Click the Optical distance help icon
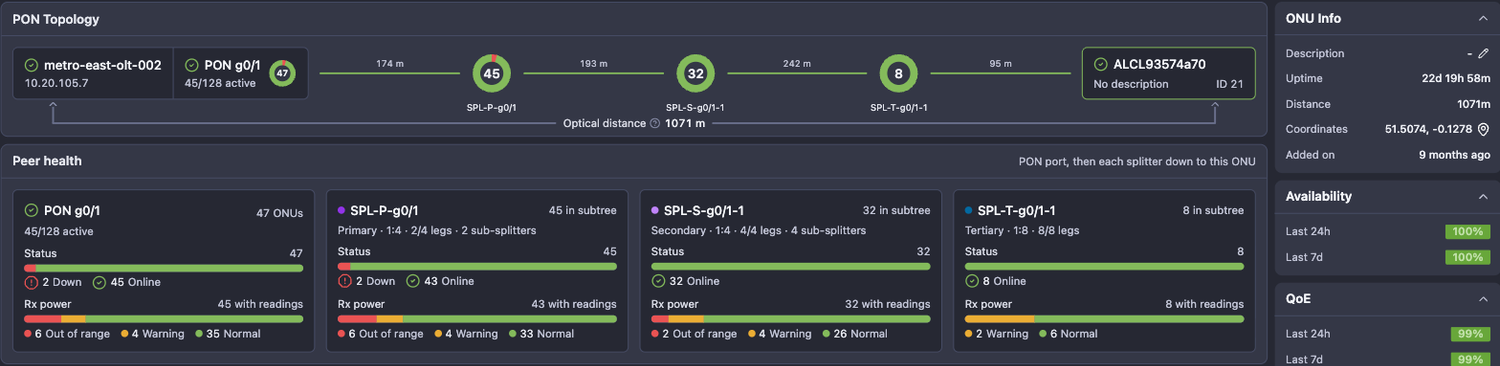 point(655,123)
